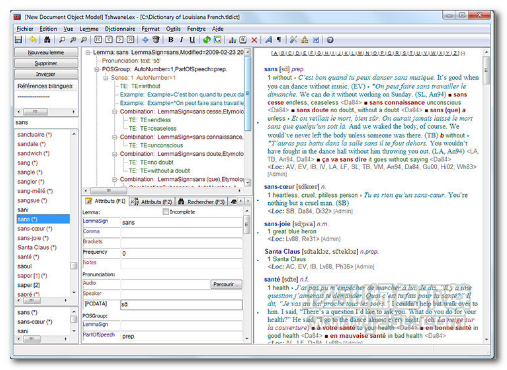Click letter A in the alphabet bar
The width and height of the screenshot is (507, 370).
pos(275,53)
